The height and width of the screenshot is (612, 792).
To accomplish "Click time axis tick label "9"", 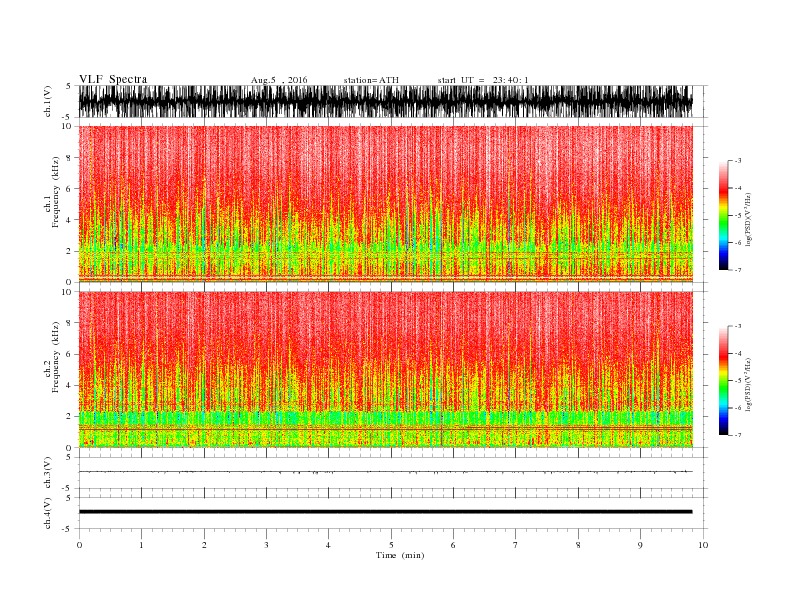I will [640, 545].
